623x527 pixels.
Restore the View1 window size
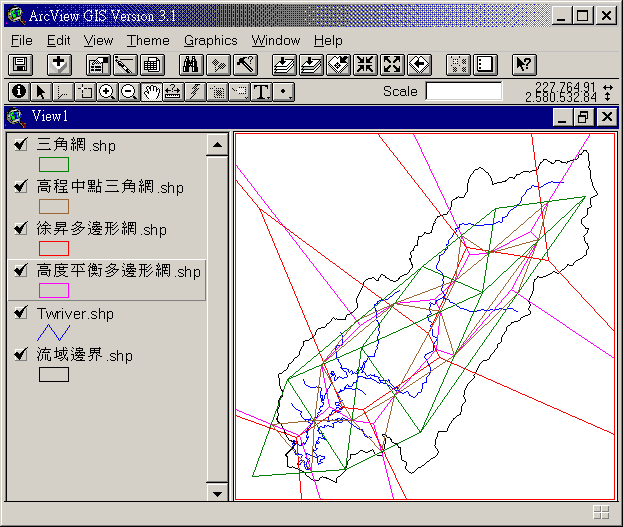click(x=583, y=118)
